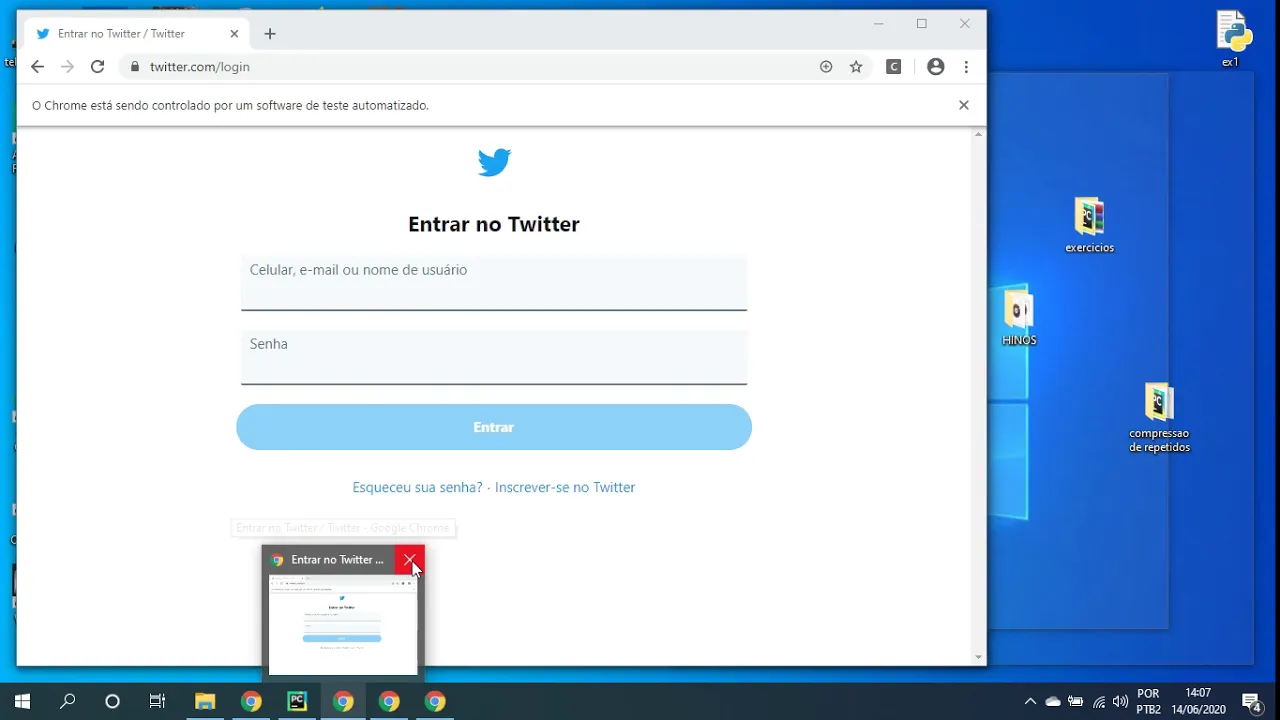The width and height of the screenshot is (1280, 720).
Task: Select the 'compressao de repetidos' desktop folder
Action: pyautogui.click(x=1159, y=418)
